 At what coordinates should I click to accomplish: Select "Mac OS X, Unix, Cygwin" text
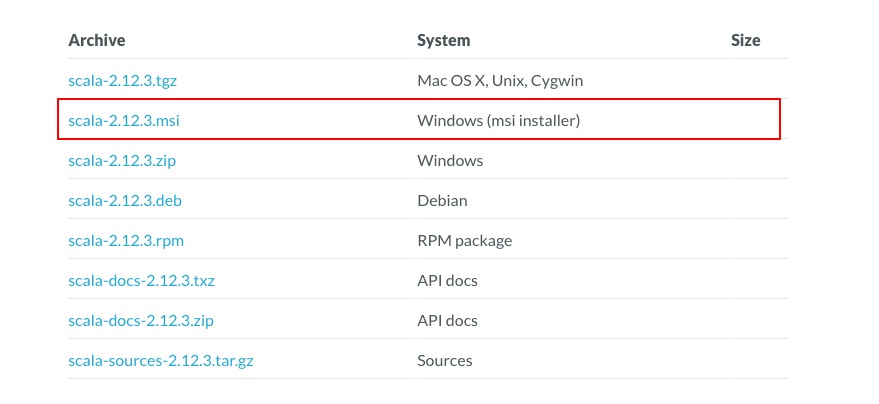click(500, 81)
